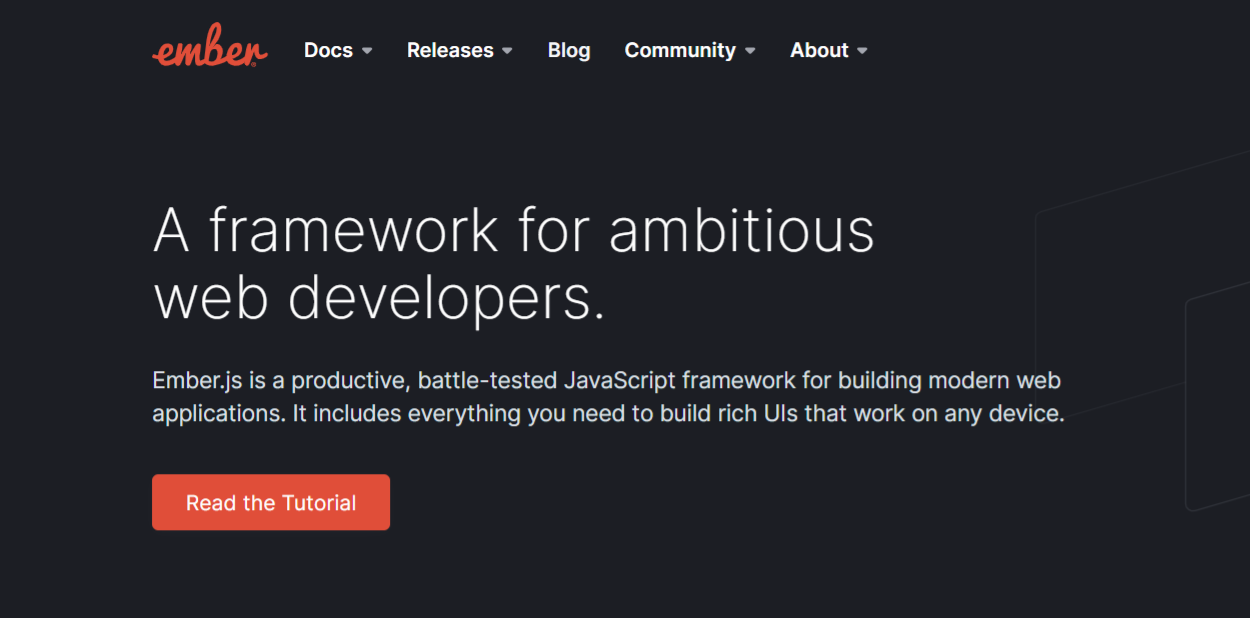Expand the Community navigation menu

pyautogui.click(x=680, y=50)
